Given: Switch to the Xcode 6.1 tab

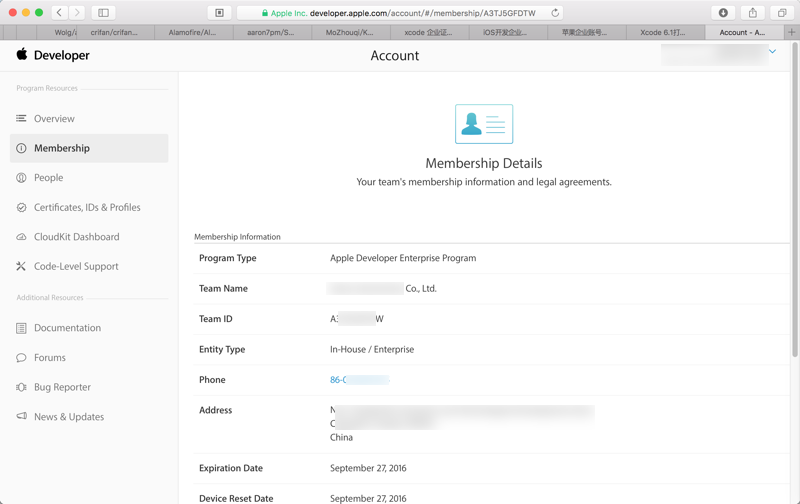Looking at the screenshot, I should coord(663,32).
